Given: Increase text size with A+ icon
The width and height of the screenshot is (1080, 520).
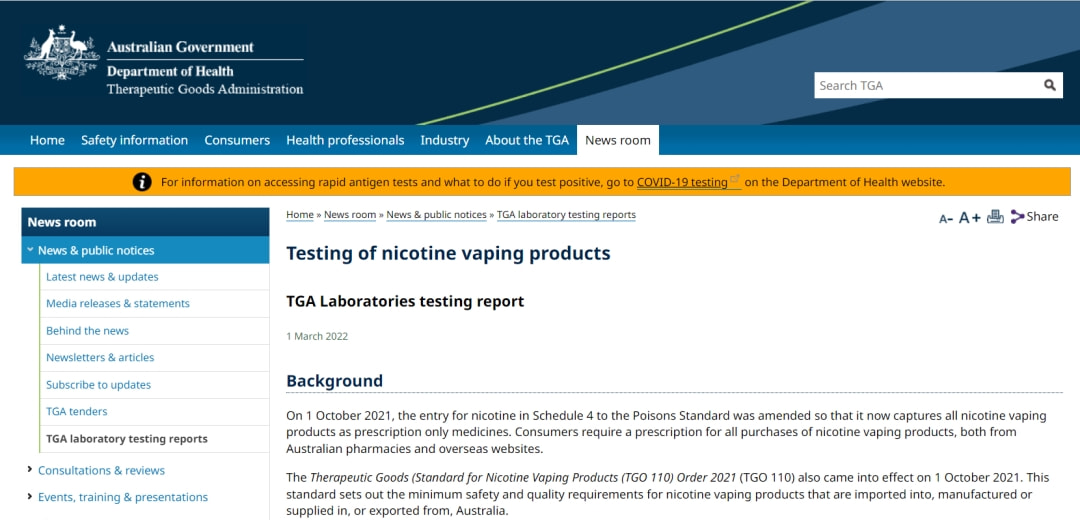Looking at the screenshot, I should pyautogui.click(x=969, y=217).
